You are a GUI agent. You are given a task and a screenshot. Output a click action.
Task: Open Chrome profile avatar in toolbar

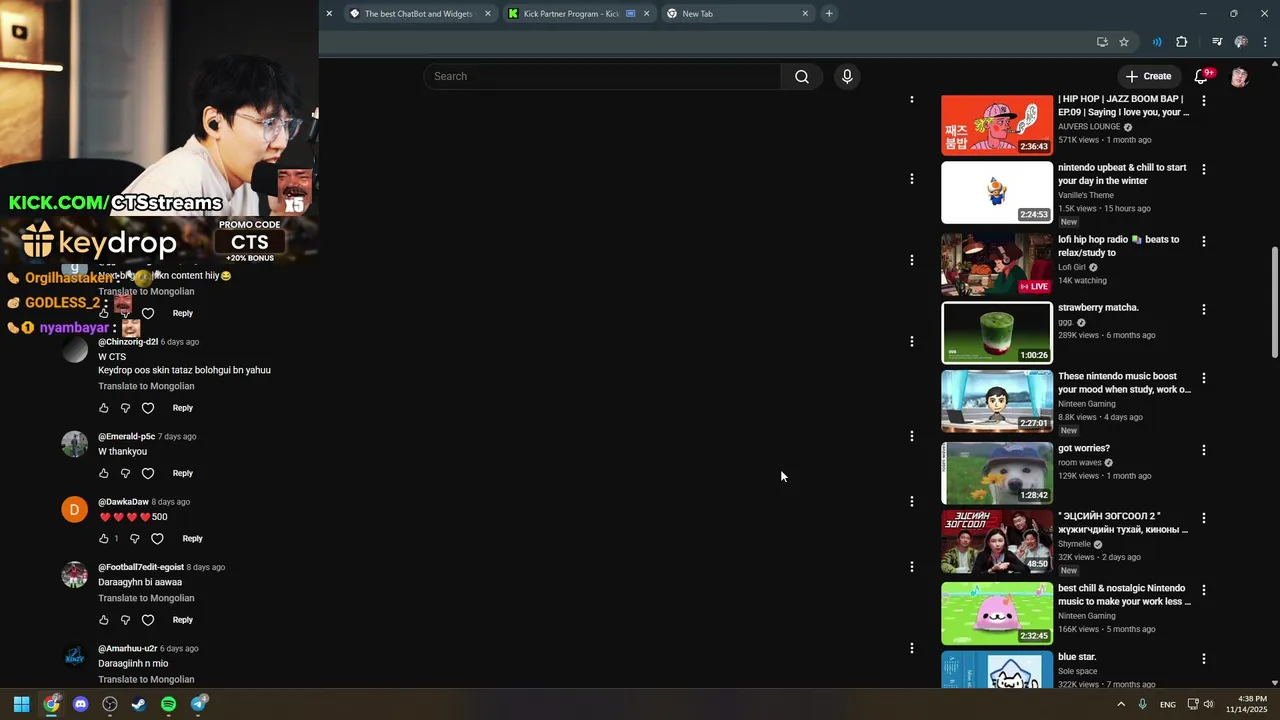tap(1241, 42)
